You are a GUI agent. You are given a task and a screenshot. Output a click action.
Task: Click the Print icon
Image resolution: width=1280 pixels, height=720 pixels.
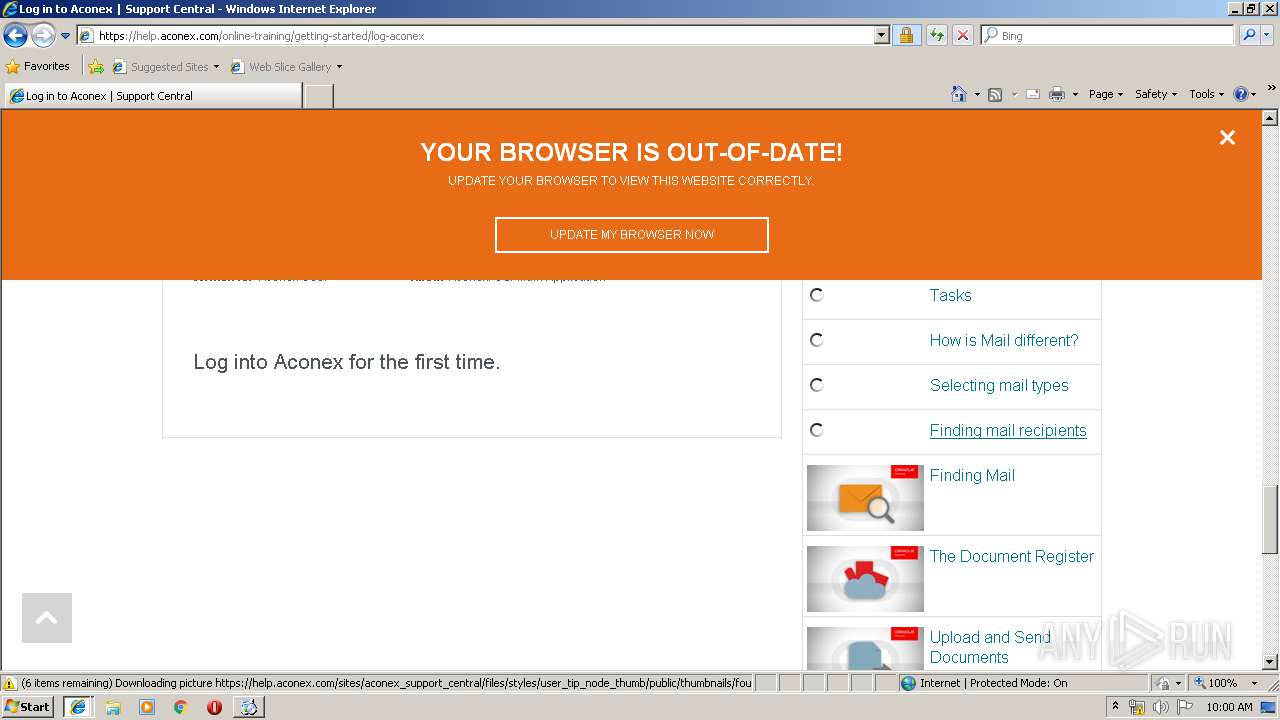(x=1056, y=94)
